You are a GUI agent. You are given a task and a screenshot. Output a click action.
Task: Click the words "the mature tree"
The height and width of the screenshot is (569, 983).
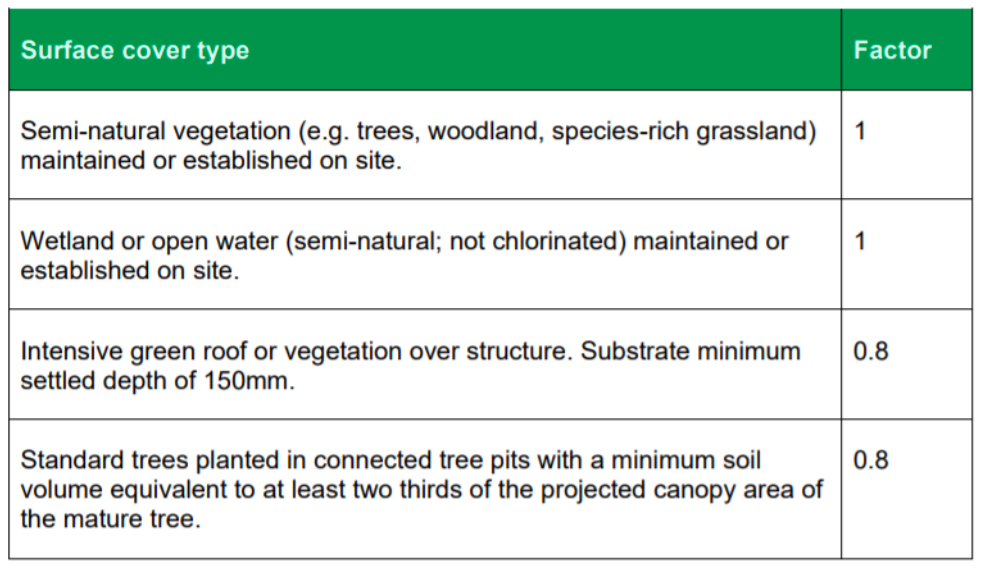(x=110, y=519)
